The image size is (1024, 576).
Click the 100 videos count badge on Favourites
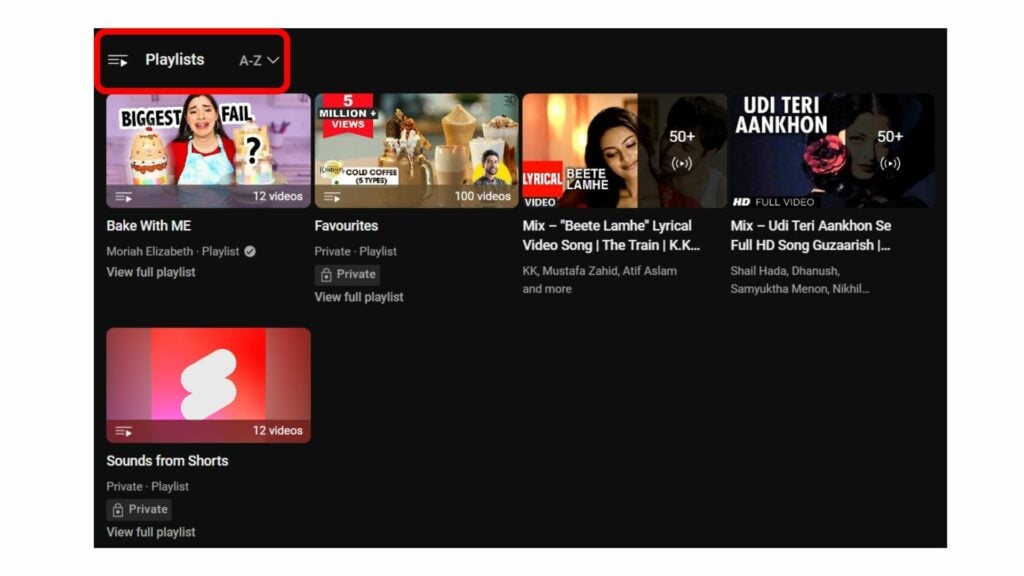(x=485, y=196)
